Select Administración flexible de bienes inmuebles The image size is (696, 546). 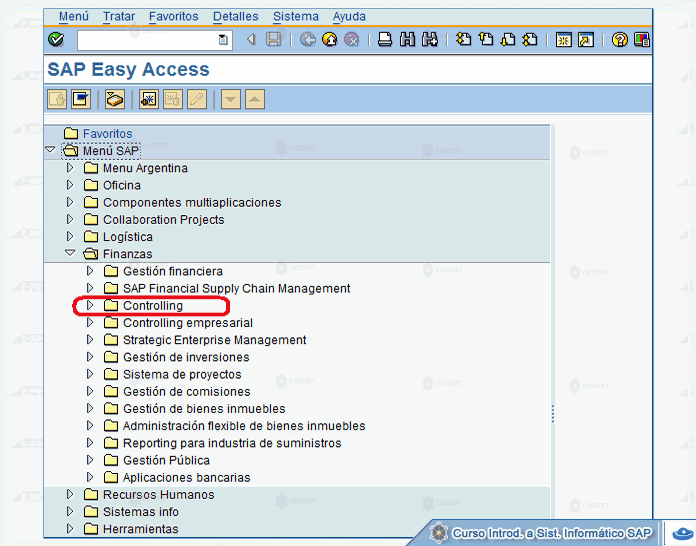(244, 426)
